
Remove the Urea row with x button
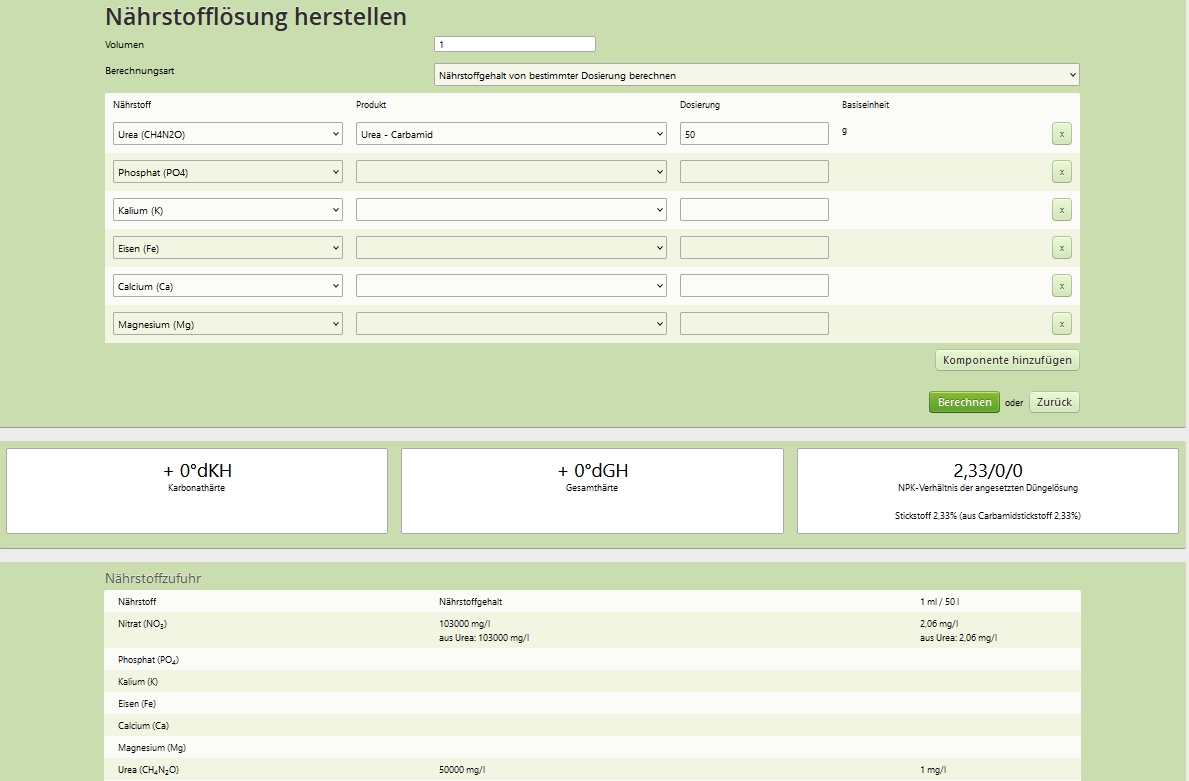pos(1061,134)
